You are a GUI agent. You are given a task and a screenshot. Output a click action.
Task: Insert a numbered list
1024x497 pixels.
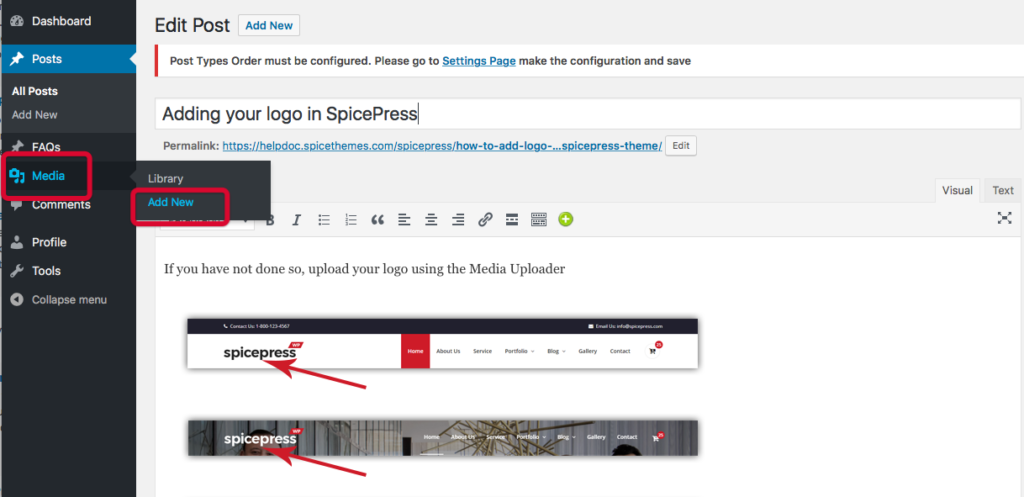(351, 220)
